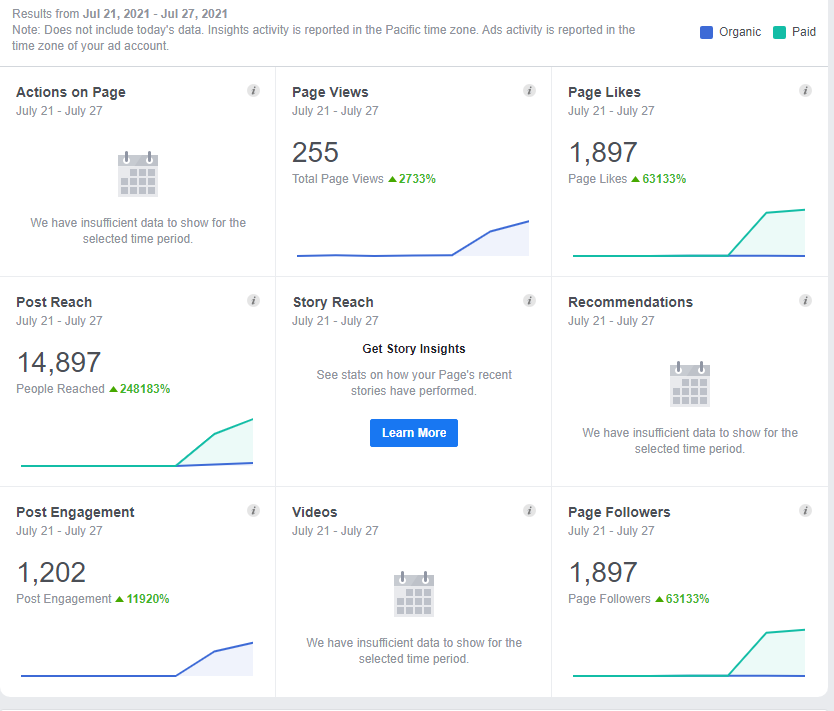This screenshot has height=711, width=834.
Task: Click the 1,897 value under Page Followers
Action: (x=603, y=572)
